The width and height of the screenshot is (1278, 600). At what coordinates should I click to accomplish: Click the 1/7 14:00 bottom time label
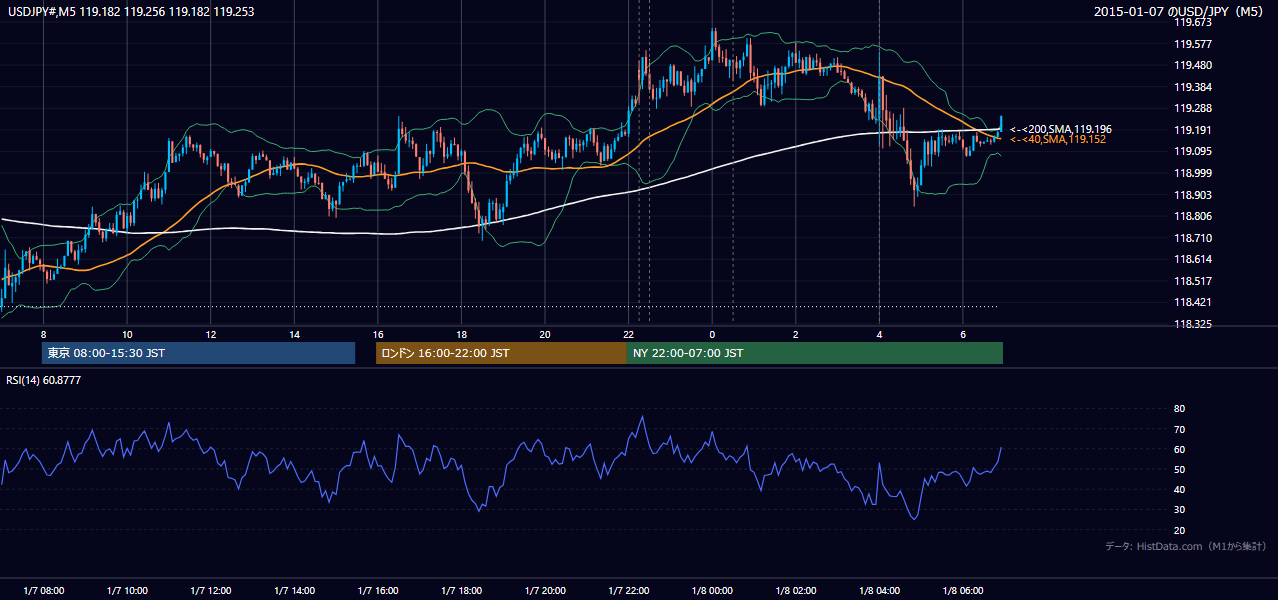coord(294,591)
